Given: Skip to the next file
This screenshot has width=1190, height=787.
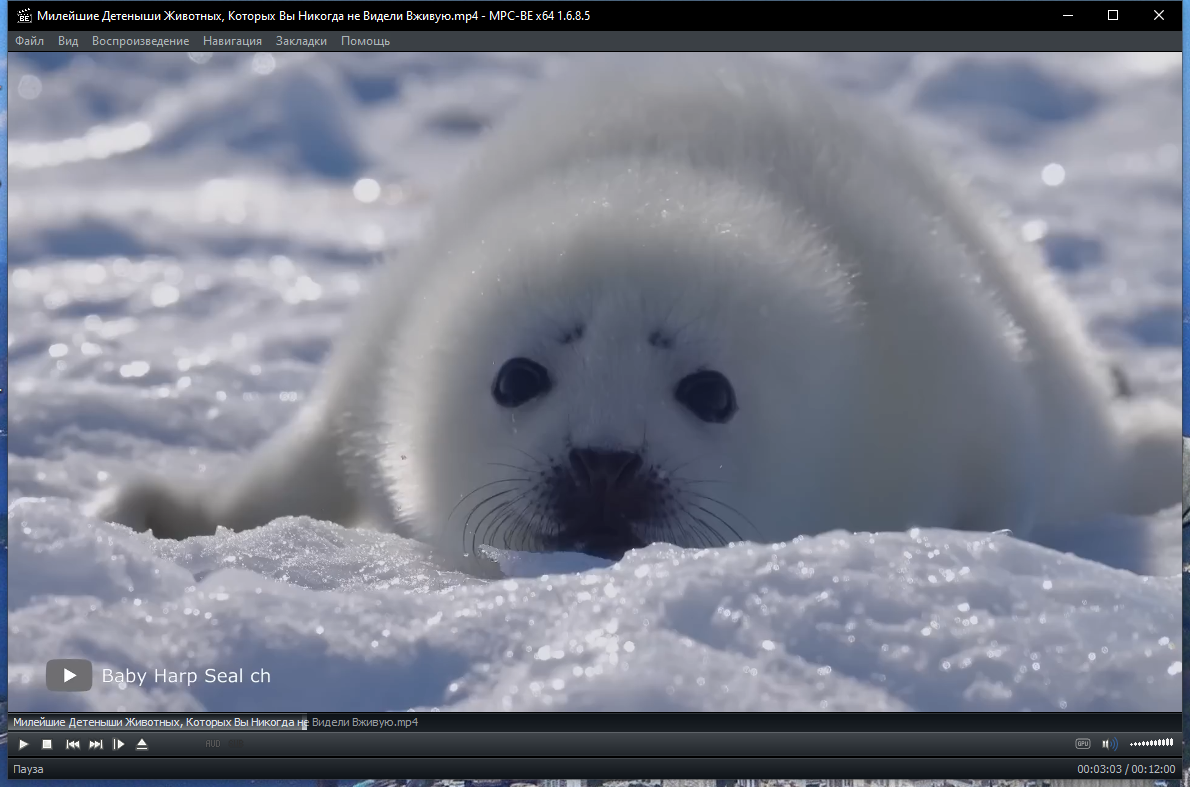Looking at the screenshot, I should [x=96, y=744].
